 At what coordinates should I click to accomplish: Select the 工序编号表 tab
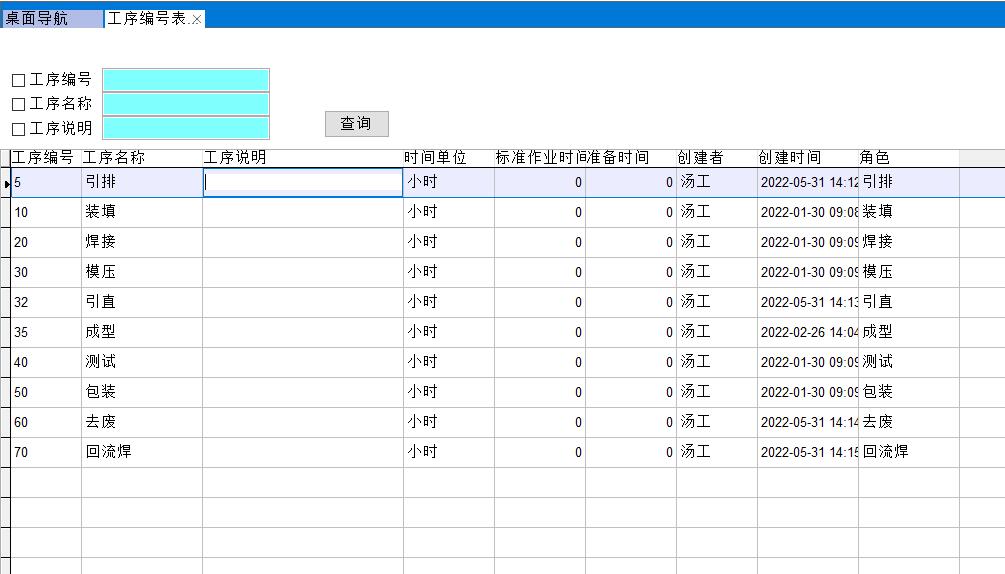tap(146, 19)
